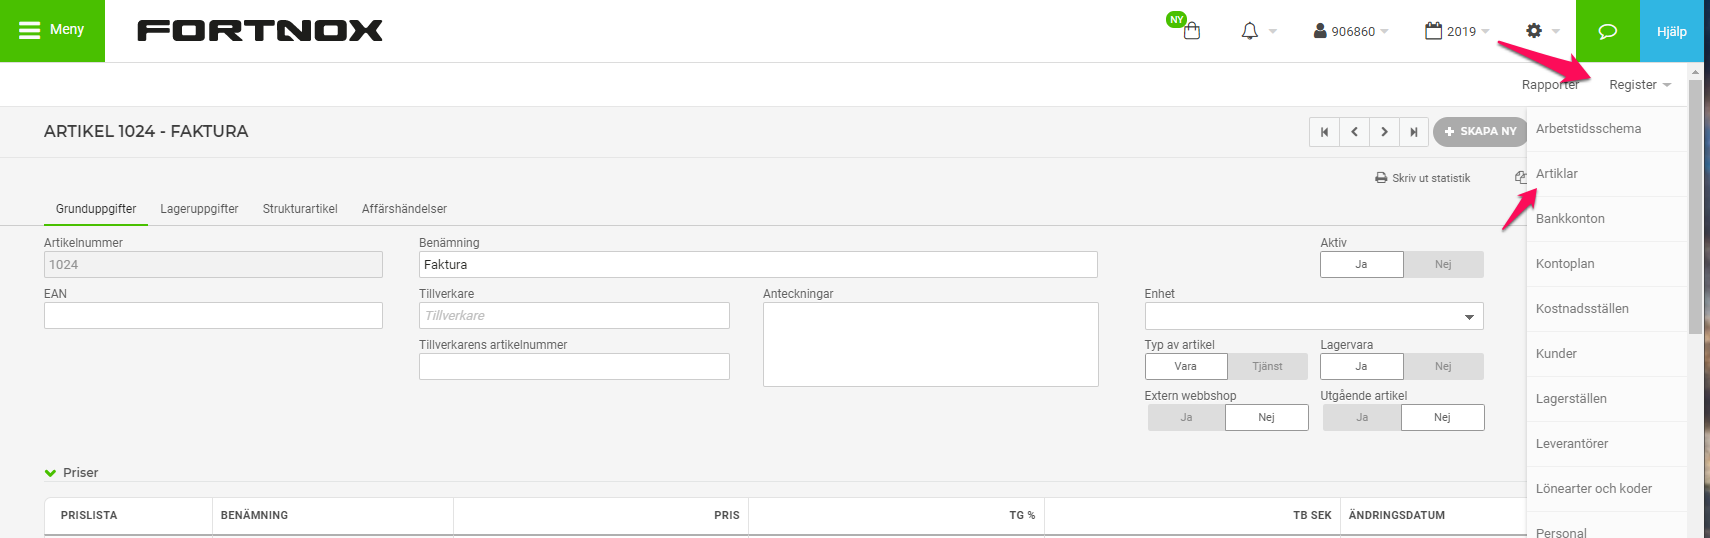Go to the previous article

(x=1354, y=132)
